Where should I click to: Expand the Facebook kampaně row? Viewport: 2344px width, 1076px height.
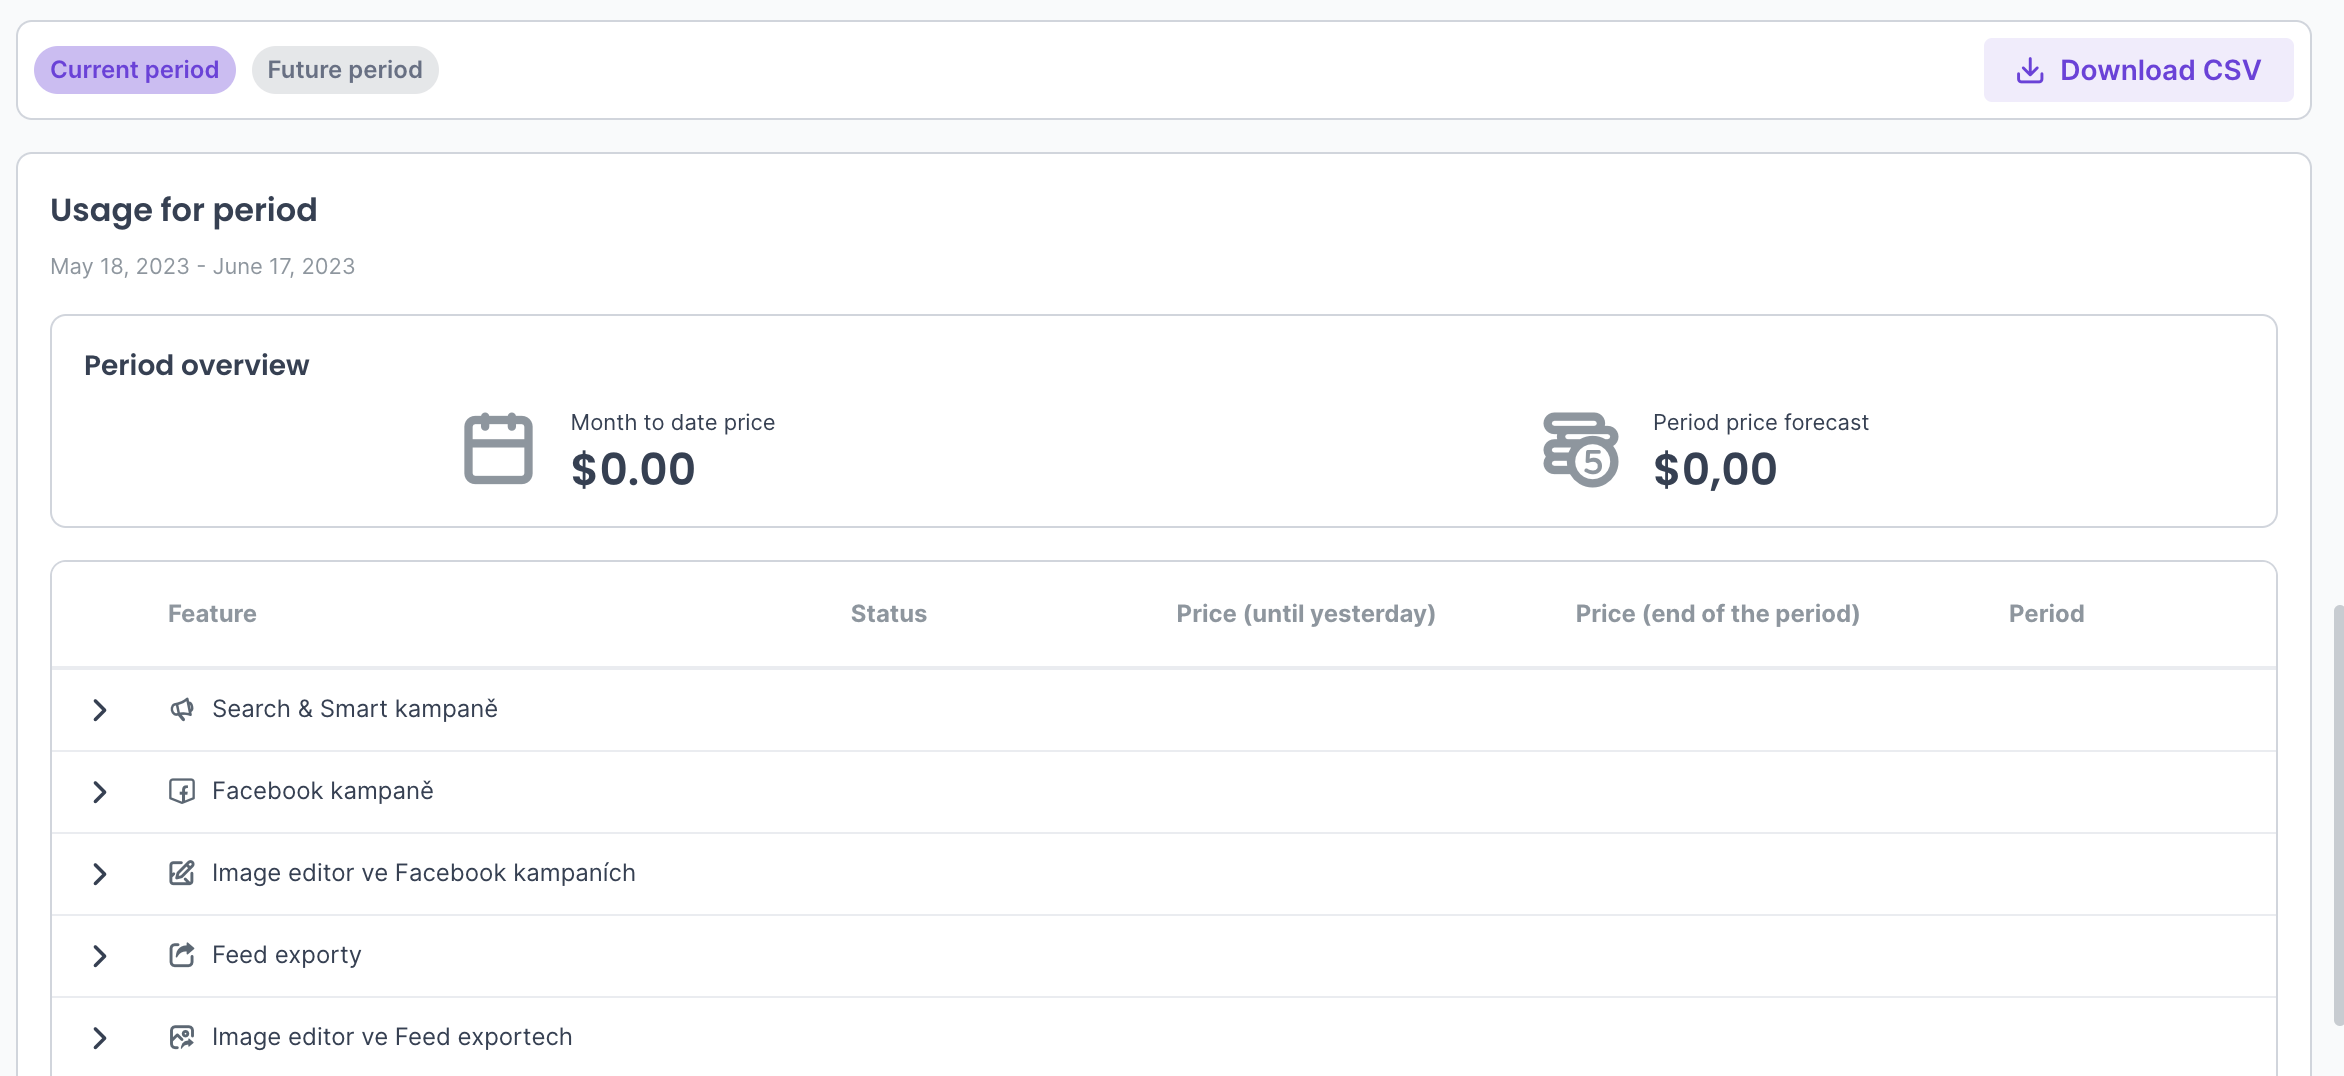coord(99,792)
